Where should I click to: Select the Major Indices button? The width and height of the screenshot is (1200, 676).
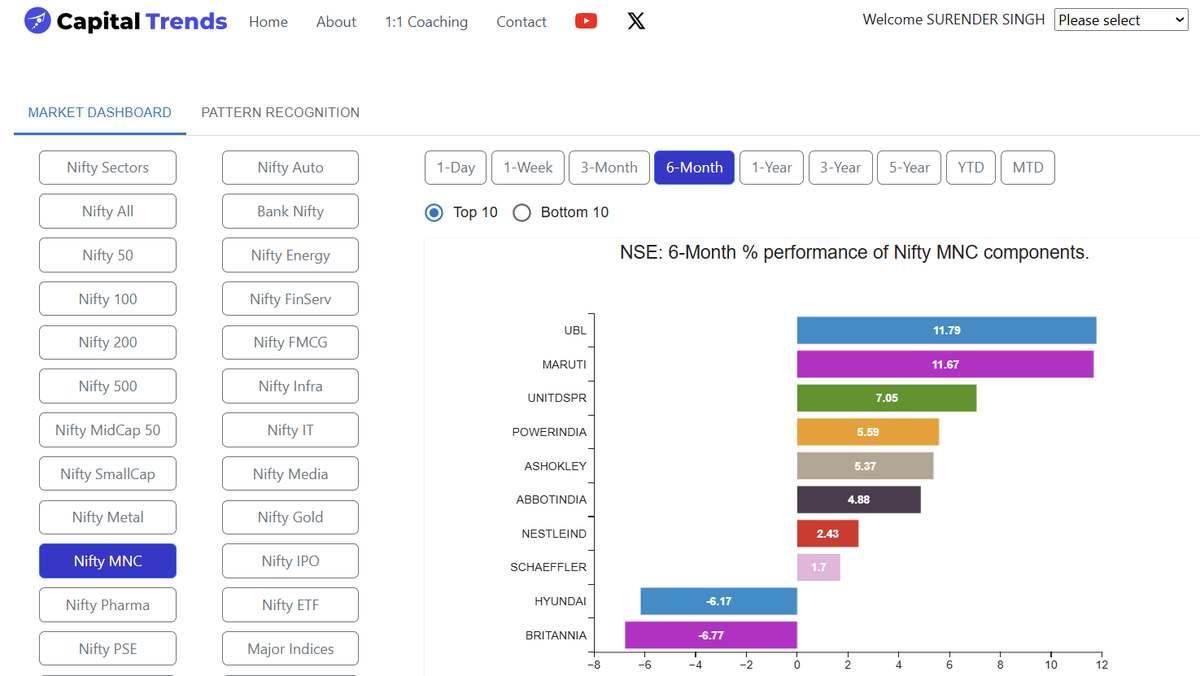[290, 649]
